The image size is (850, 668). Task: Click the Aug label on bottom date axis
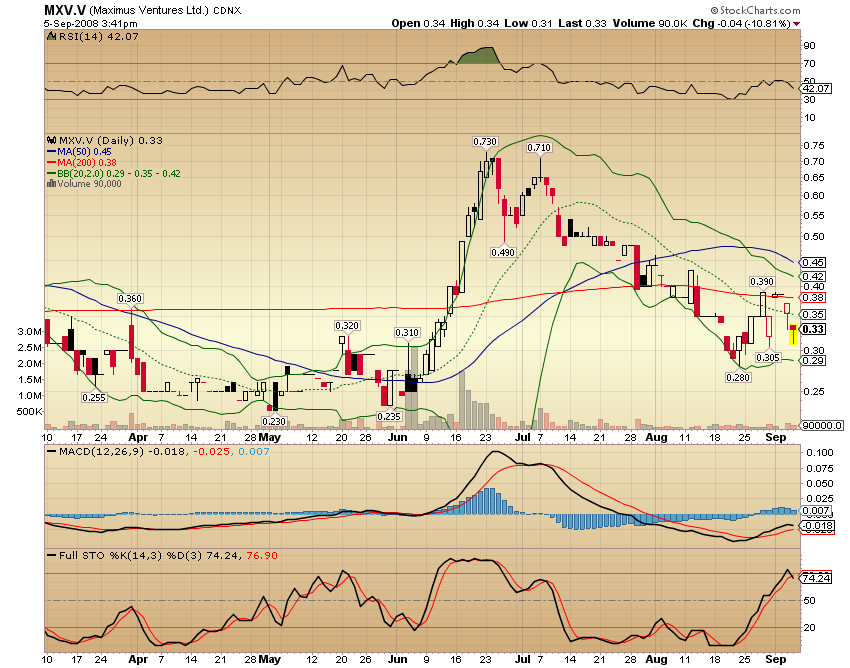point(656,659)
